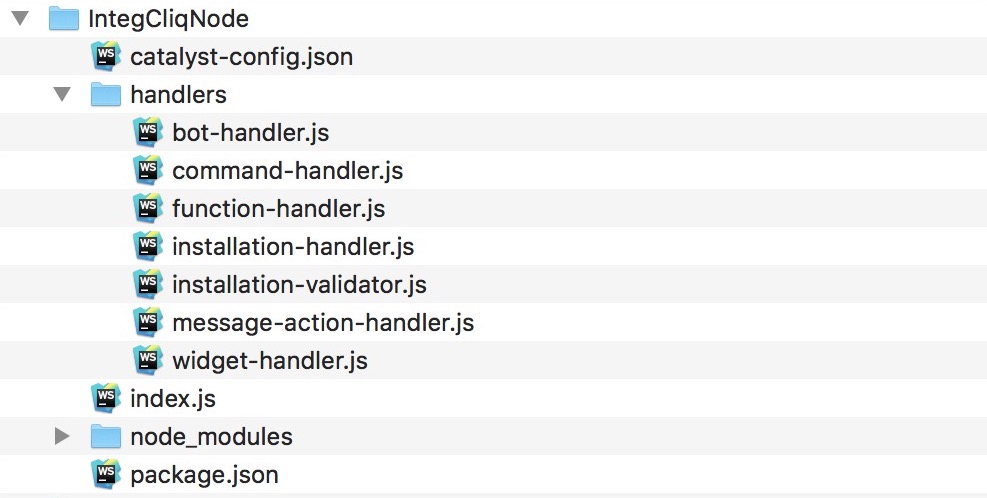987x498 pixels.
Task: Click the file icon beside package.json
Action: 106,474
